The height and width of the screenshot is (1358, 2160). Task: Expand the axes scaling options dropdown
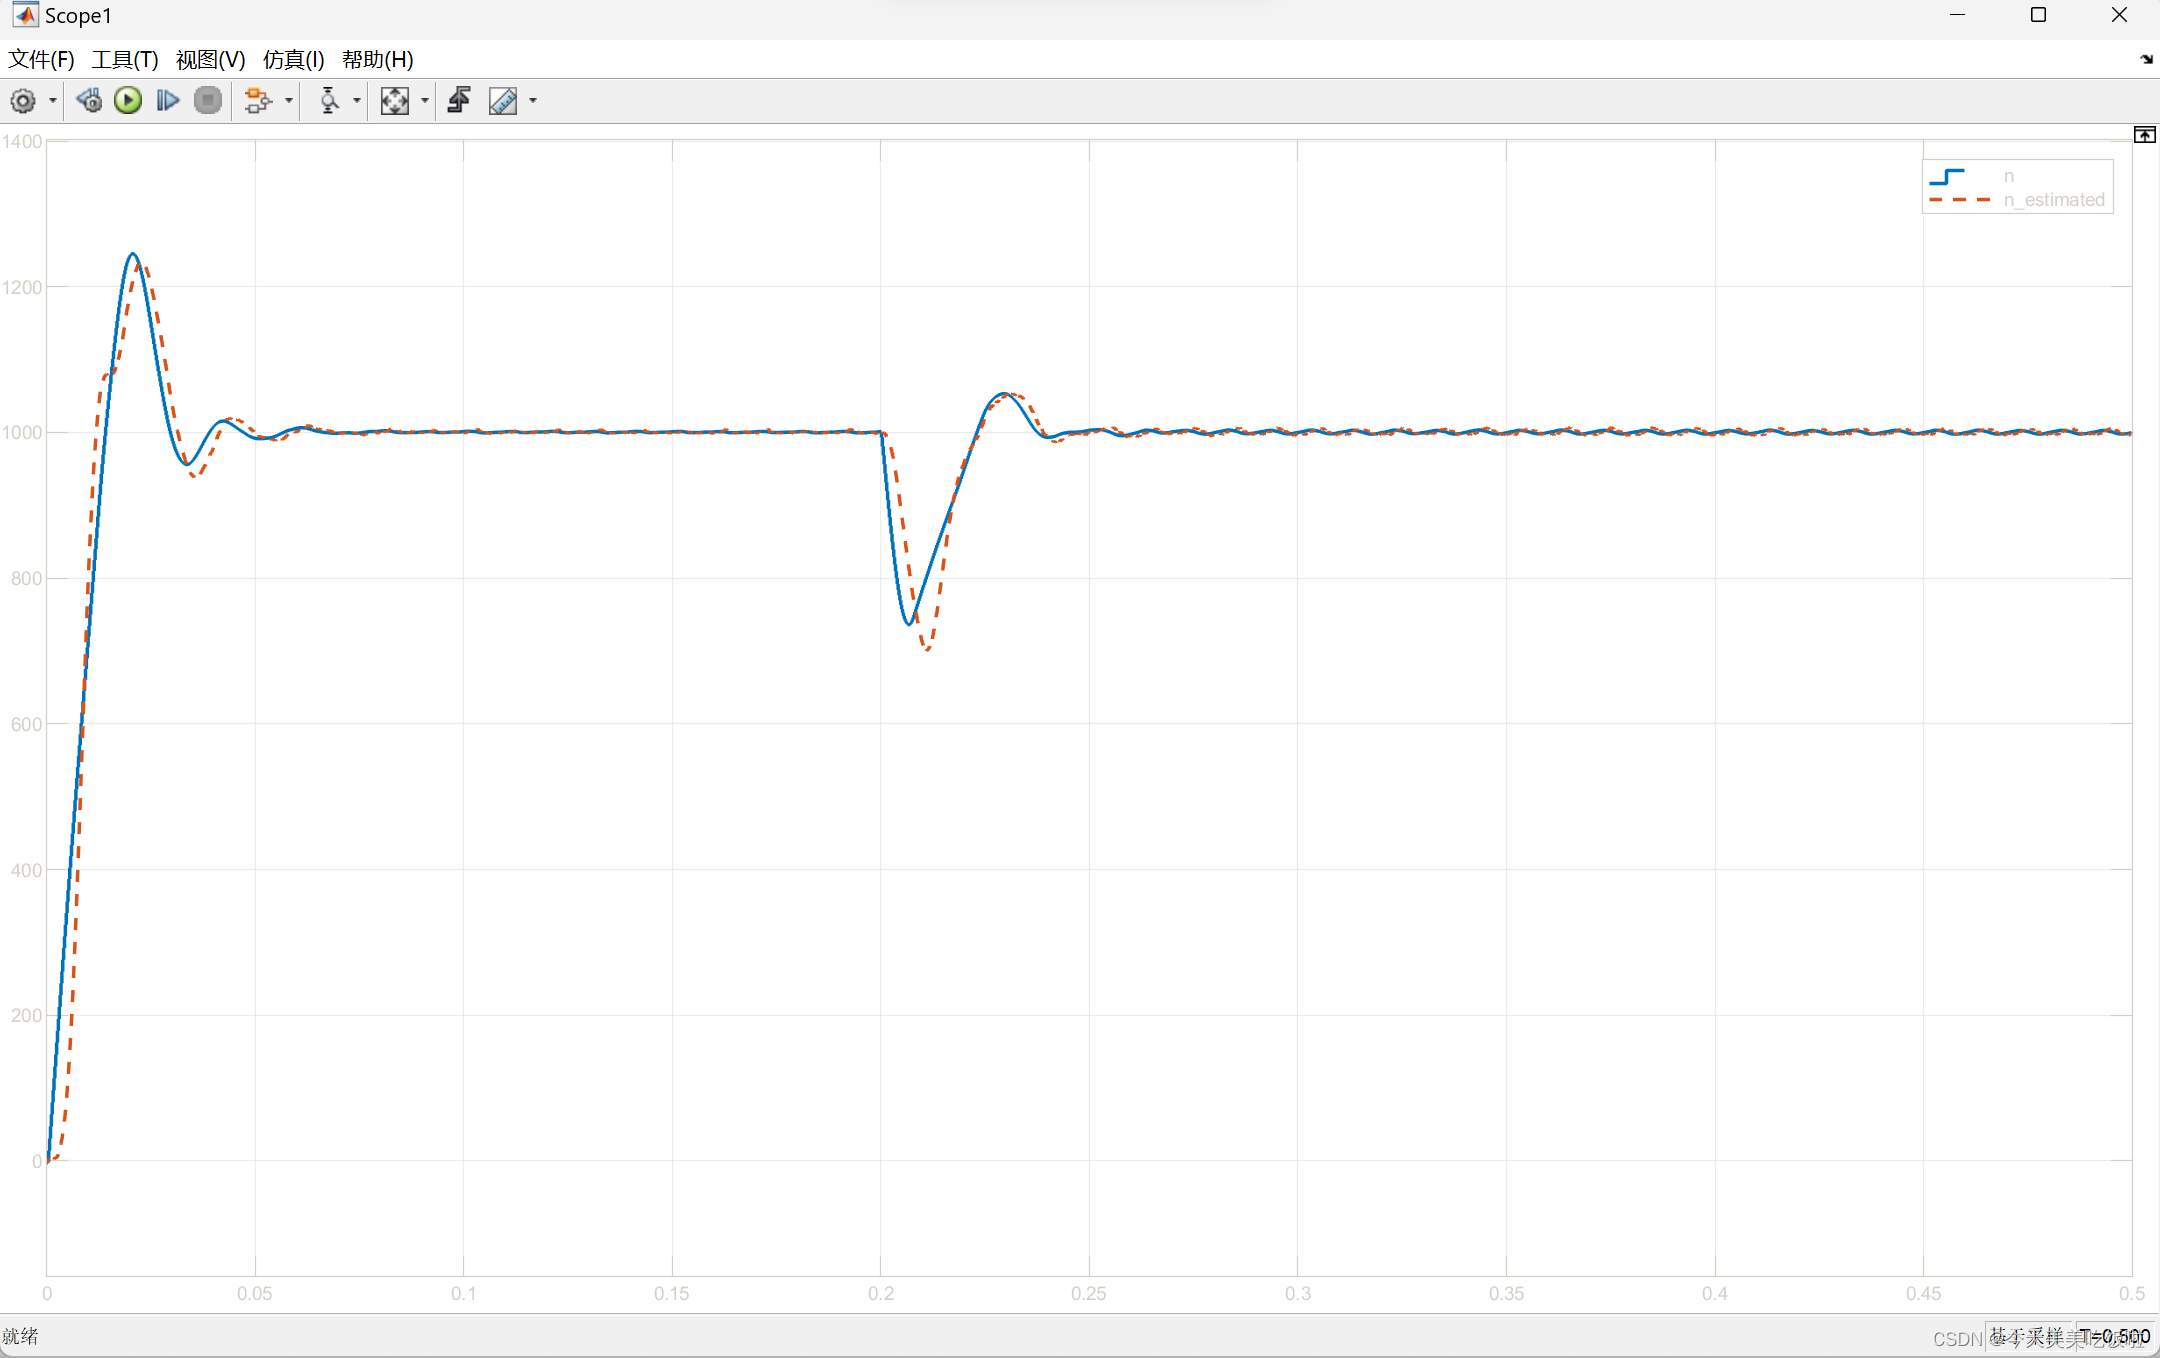click(x=425, y=101)
